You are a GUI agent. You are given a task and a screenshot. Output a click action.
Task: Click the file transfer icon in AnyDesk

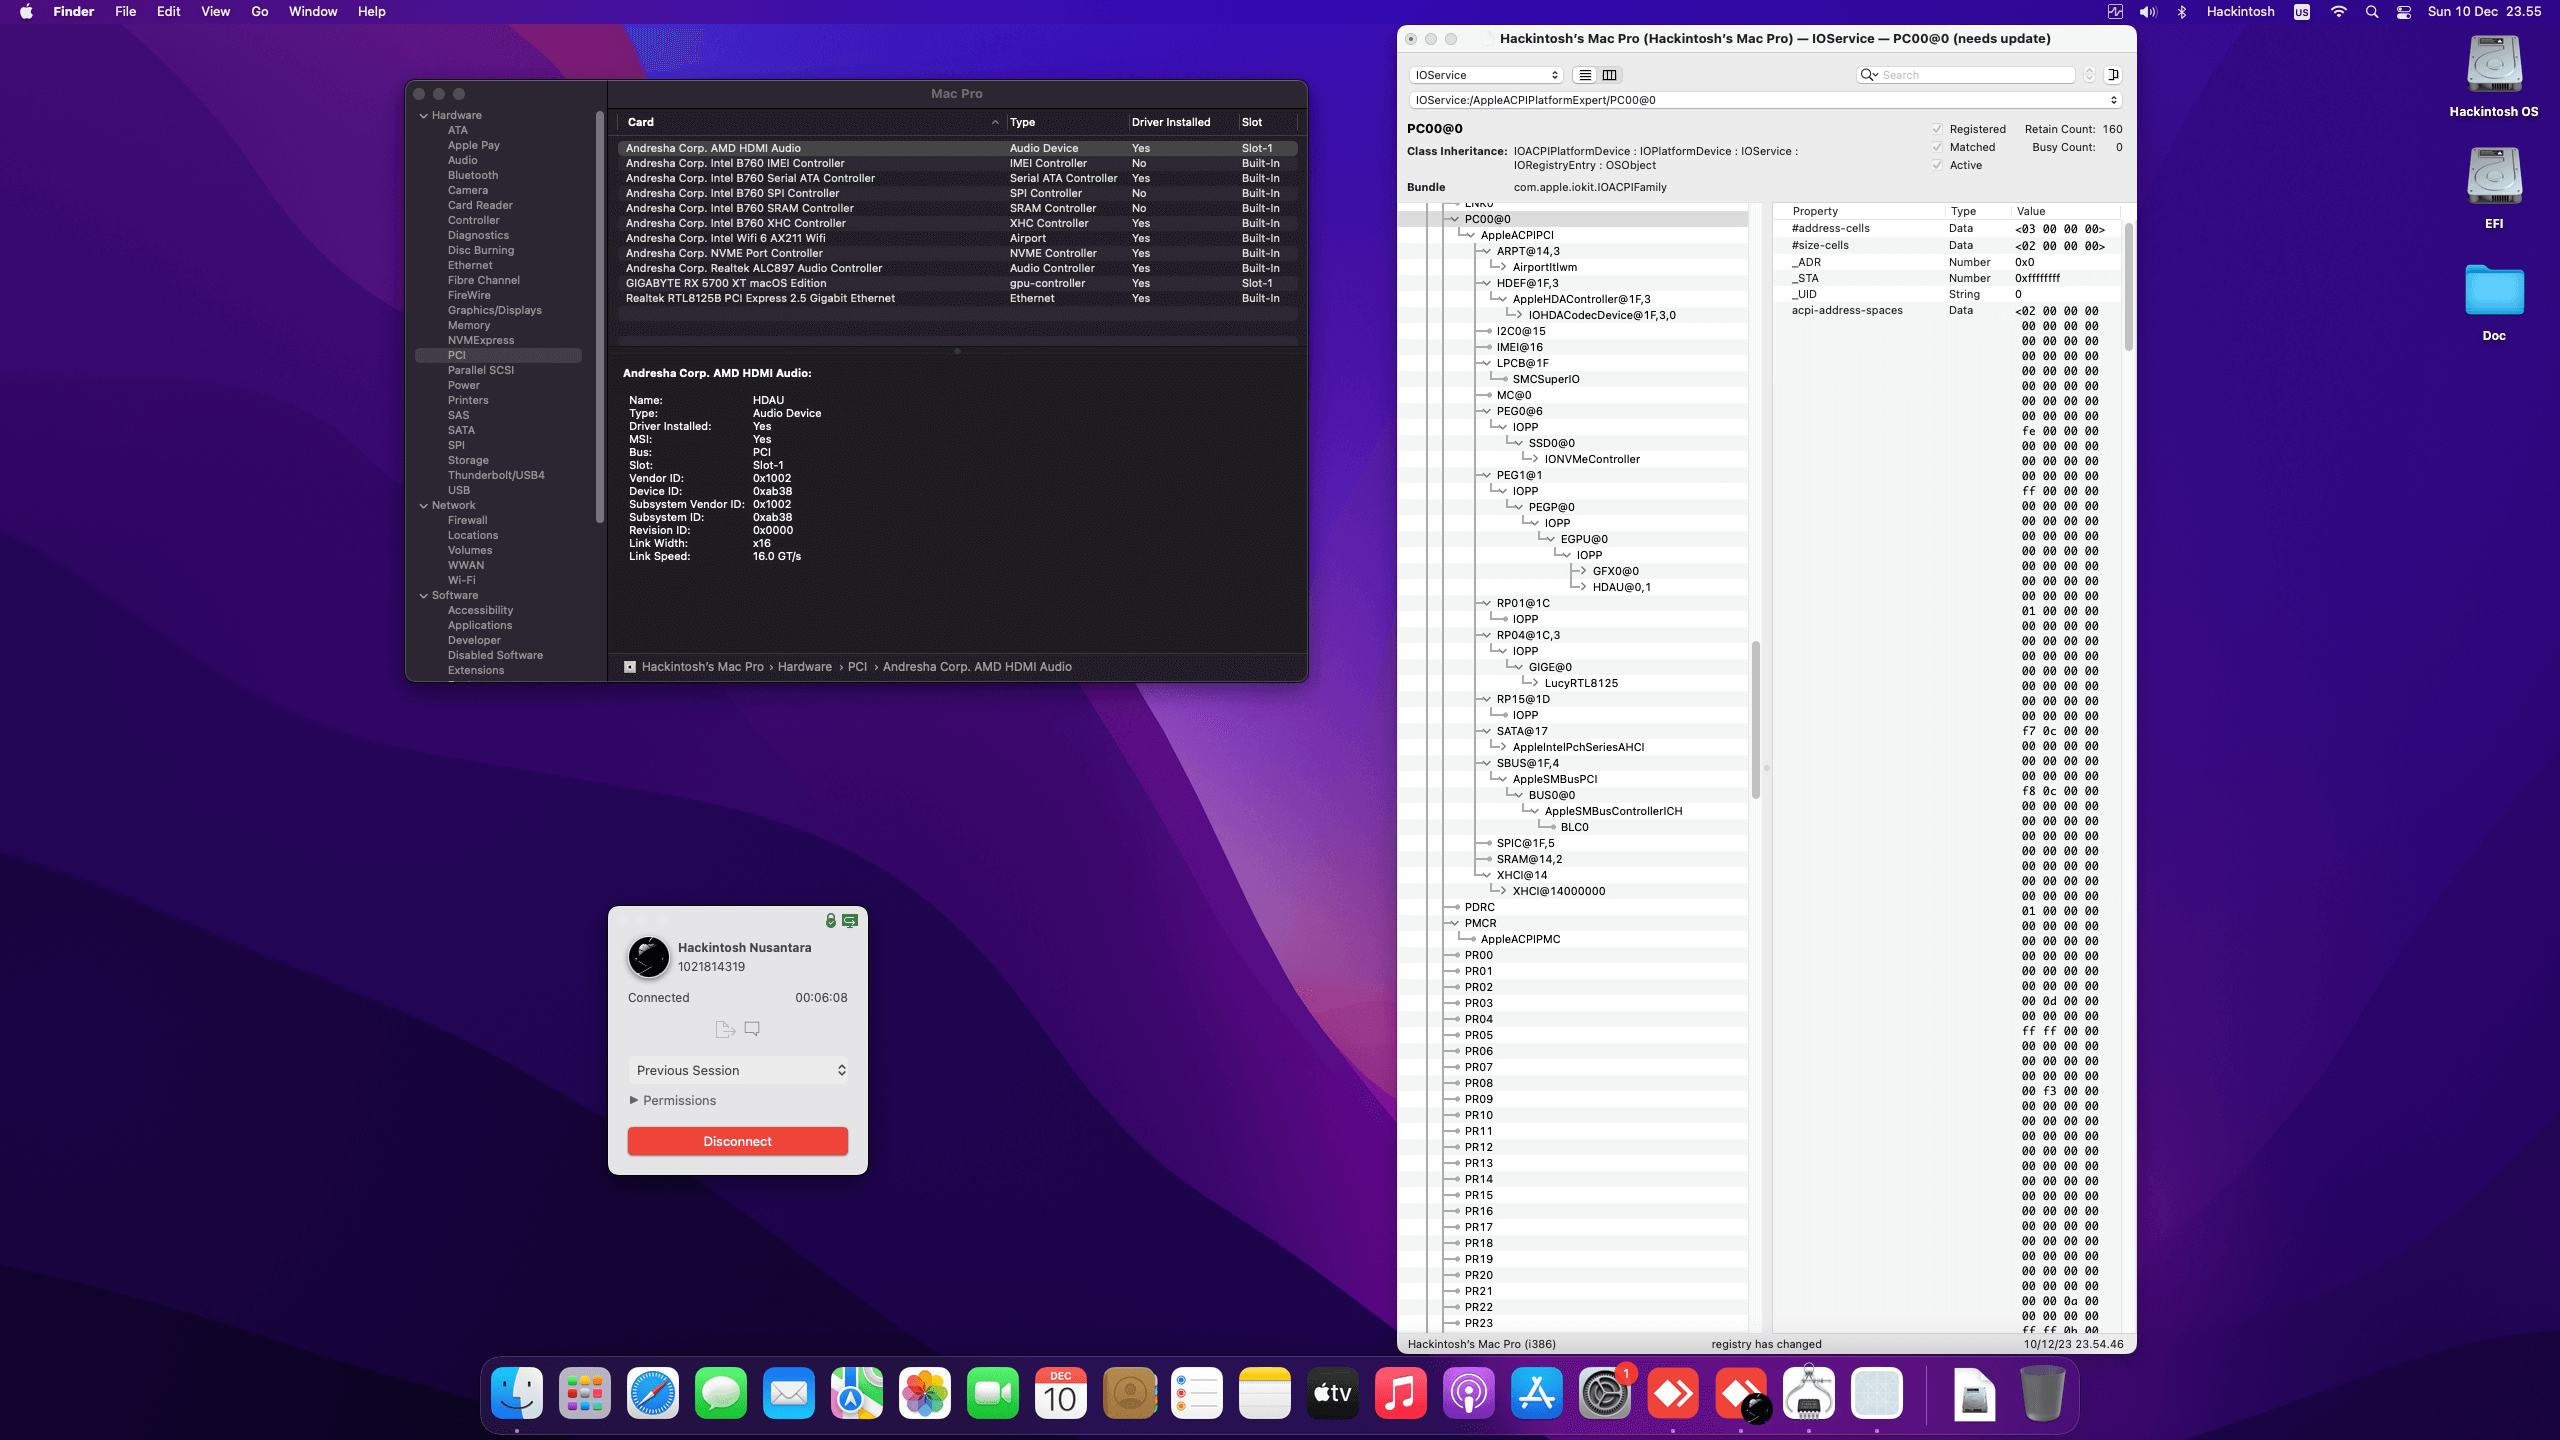click(725, 1028)
